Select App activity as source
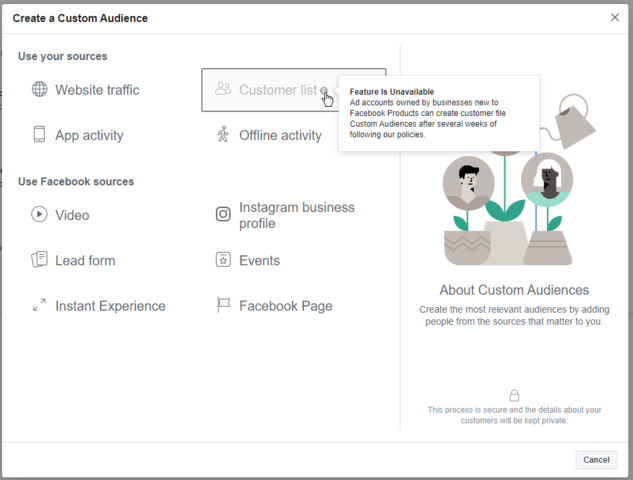The height and width of the screenshot is (480, 633). coord(89,135)
